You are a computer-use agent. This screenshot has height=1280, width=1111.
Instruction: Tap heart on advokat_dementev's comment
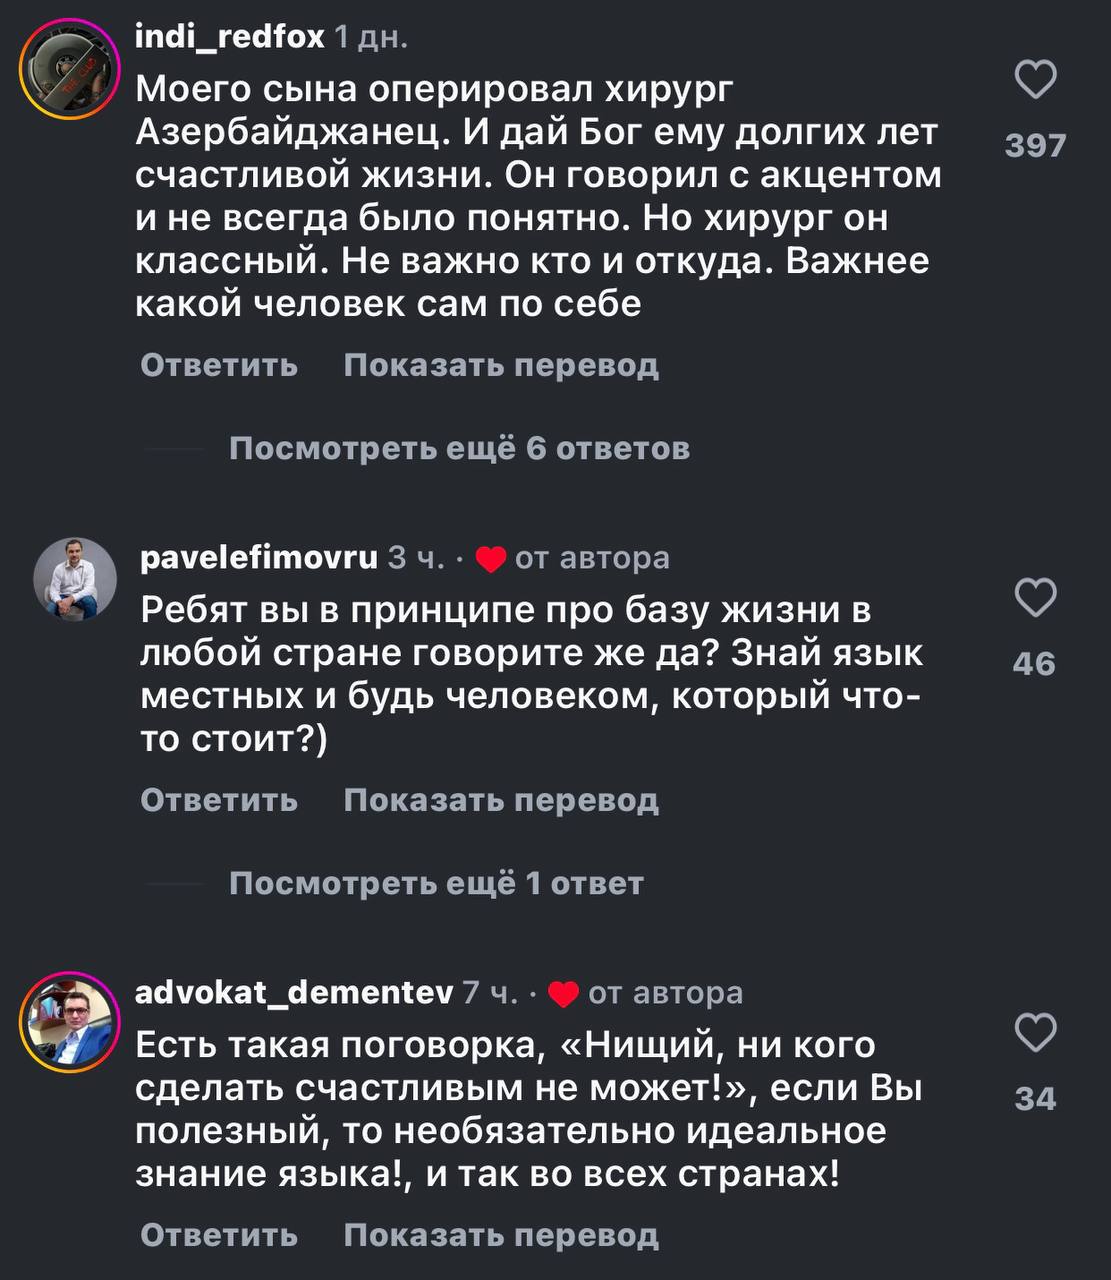pyautogui.click(x=1035, y=1033)
